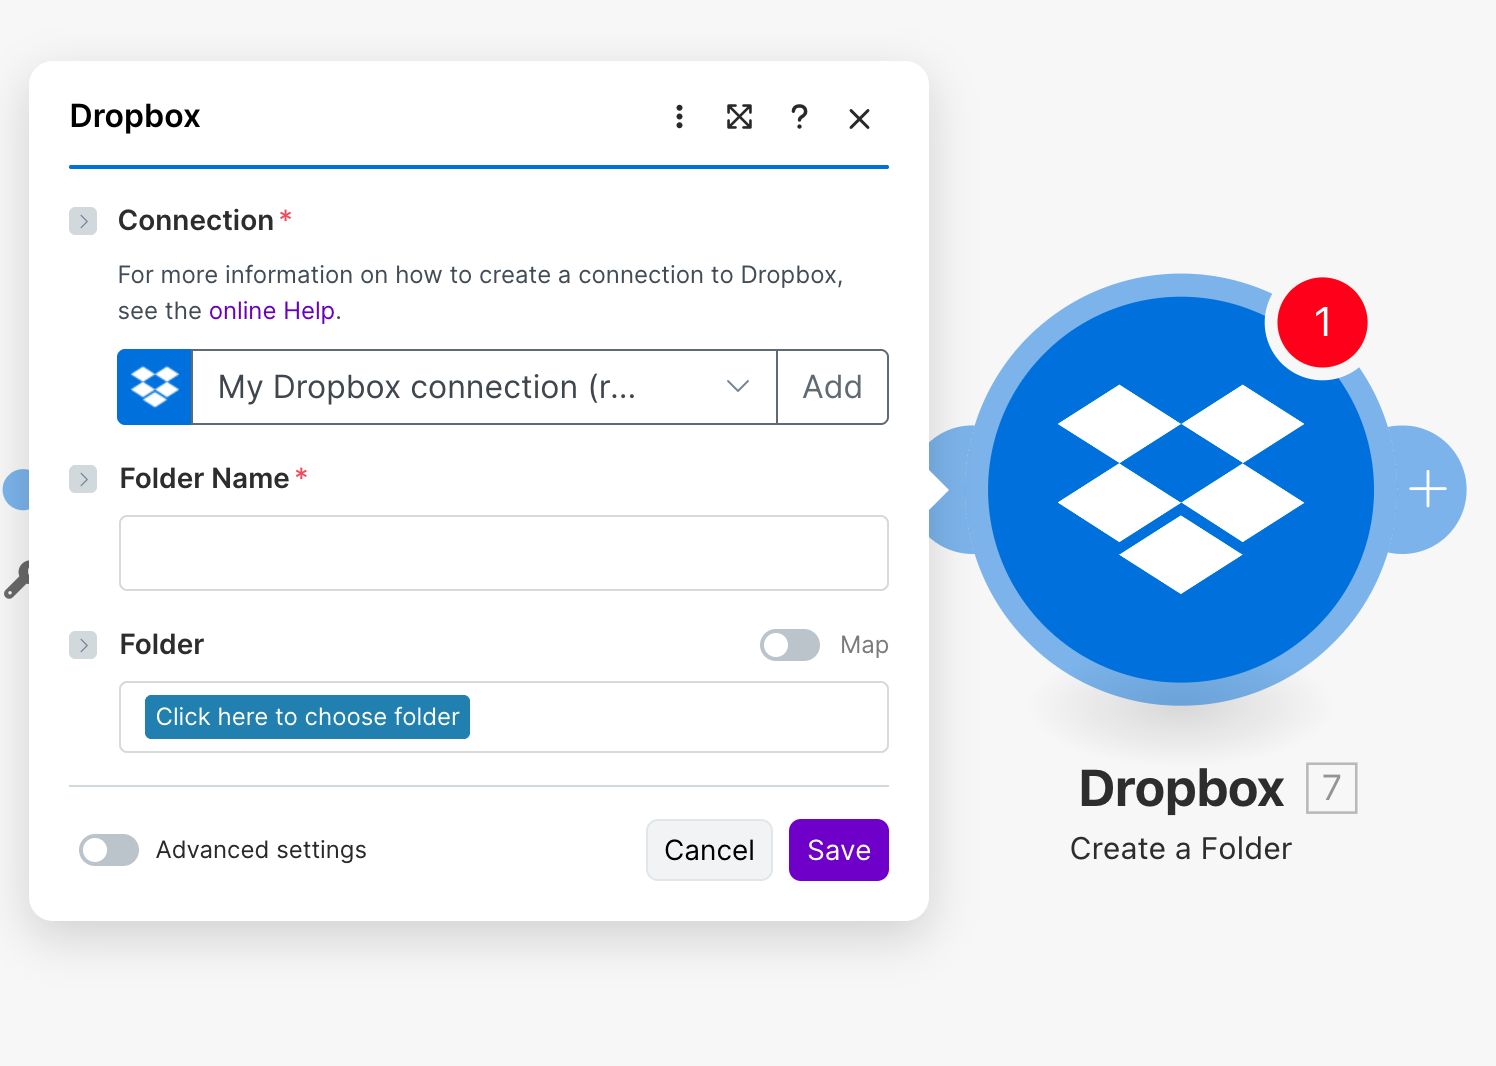
Task: Toggle the Map switch for Folder
Action: (x=790, y=645)
